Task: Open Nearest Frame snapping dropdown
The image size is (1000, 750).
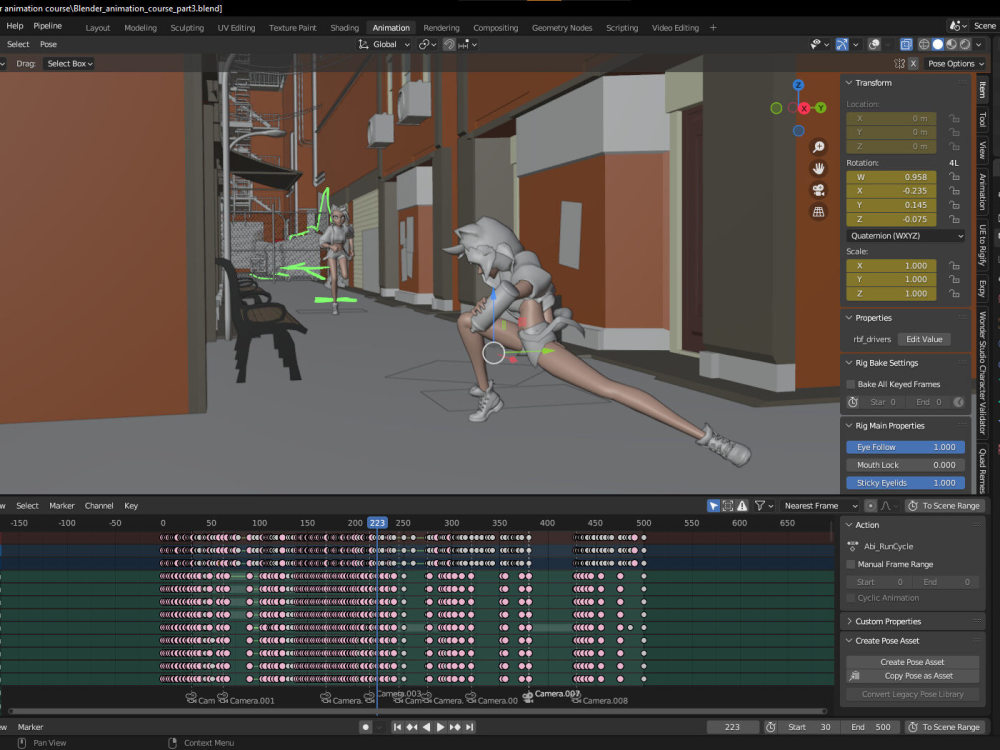Action: (820, 506)
